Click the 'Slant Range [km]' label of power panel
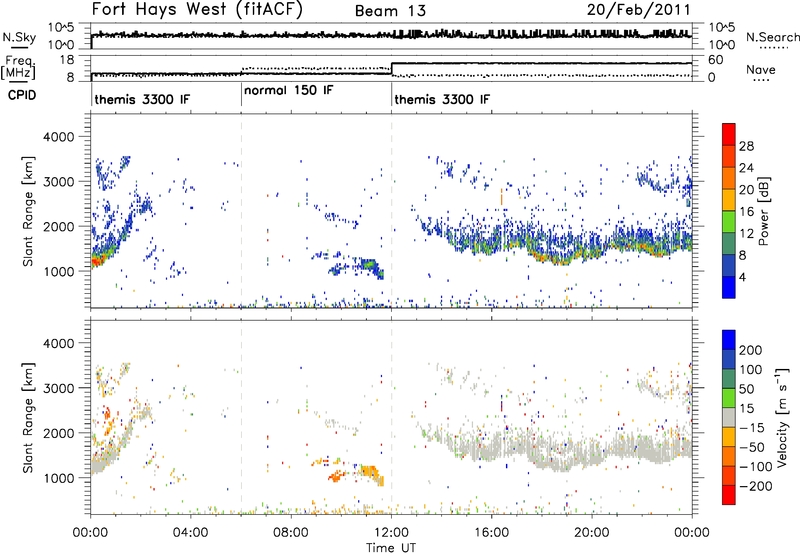 29,211
